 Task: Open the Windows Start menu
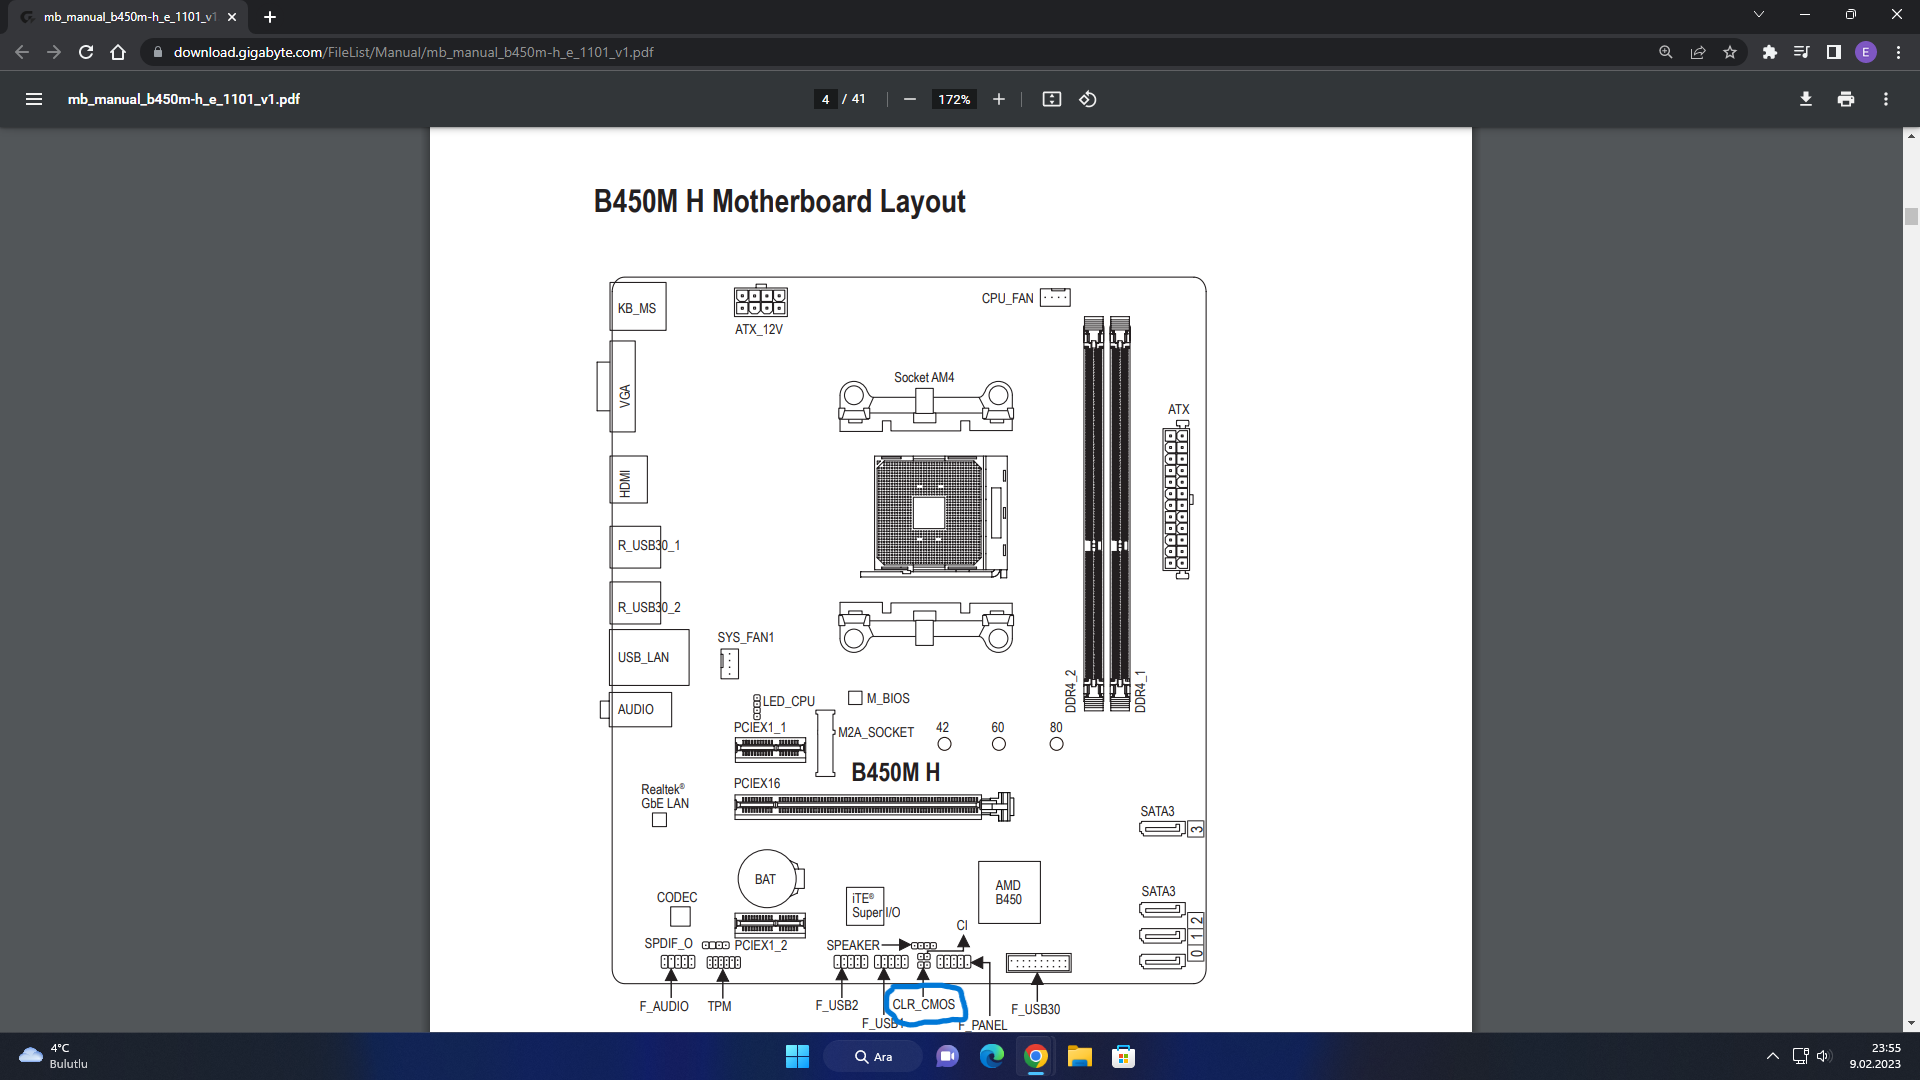797,1056
